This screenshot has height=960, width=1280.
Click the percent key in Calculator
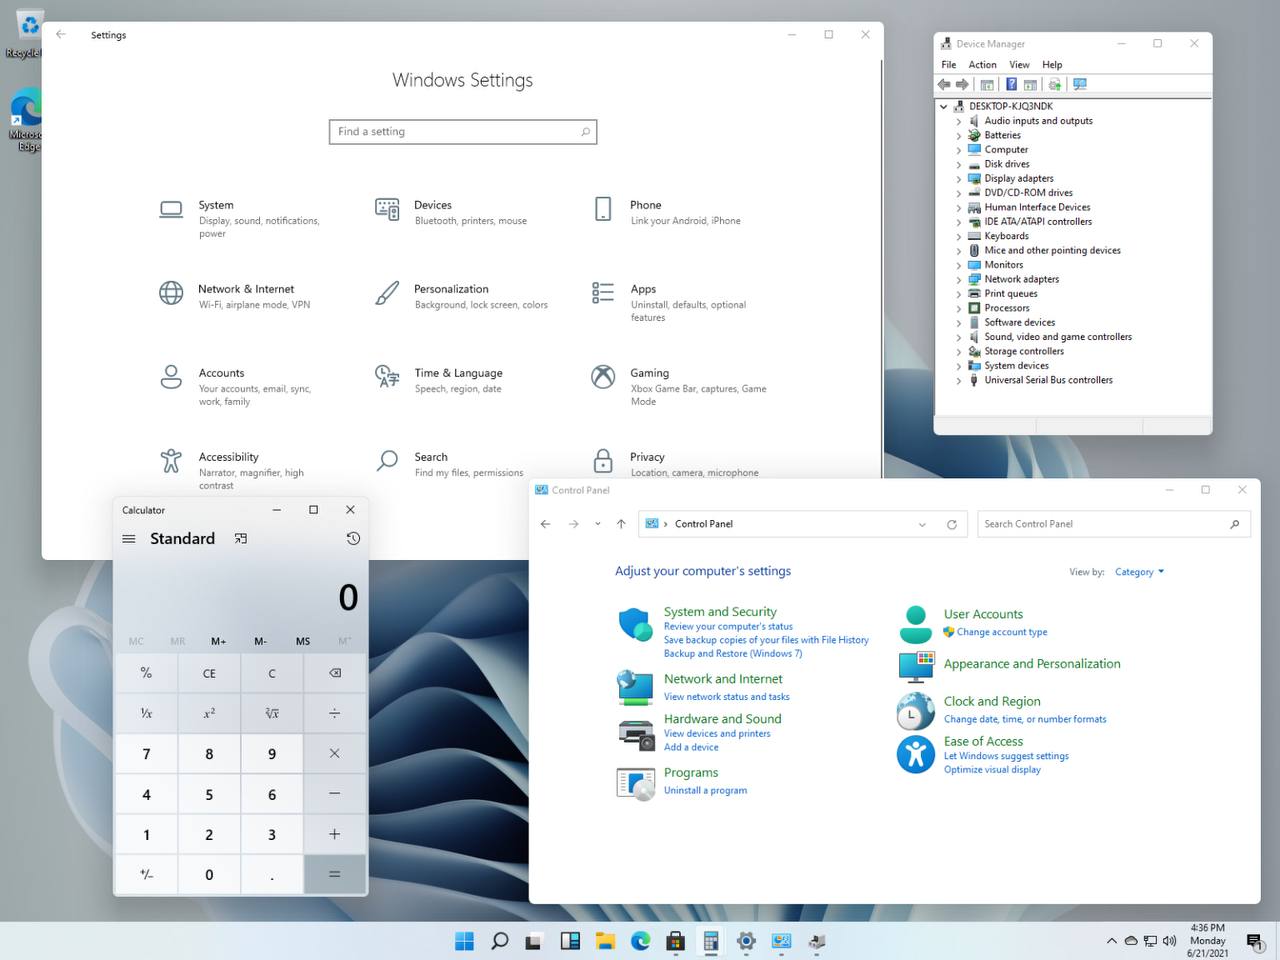[147, 673]
